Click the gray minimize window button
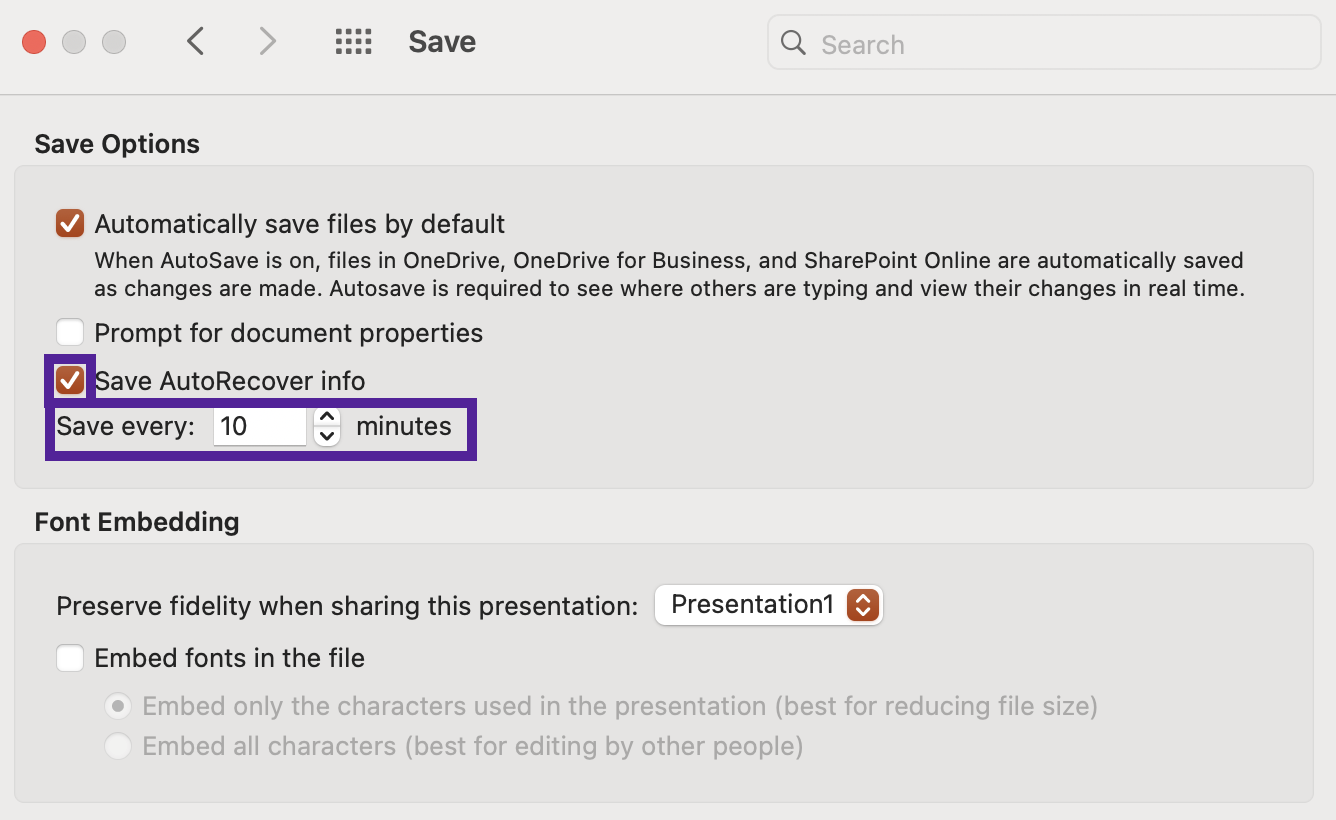Image resolution: width=1336 pixels, height=820 pixels. pos(74,42)
